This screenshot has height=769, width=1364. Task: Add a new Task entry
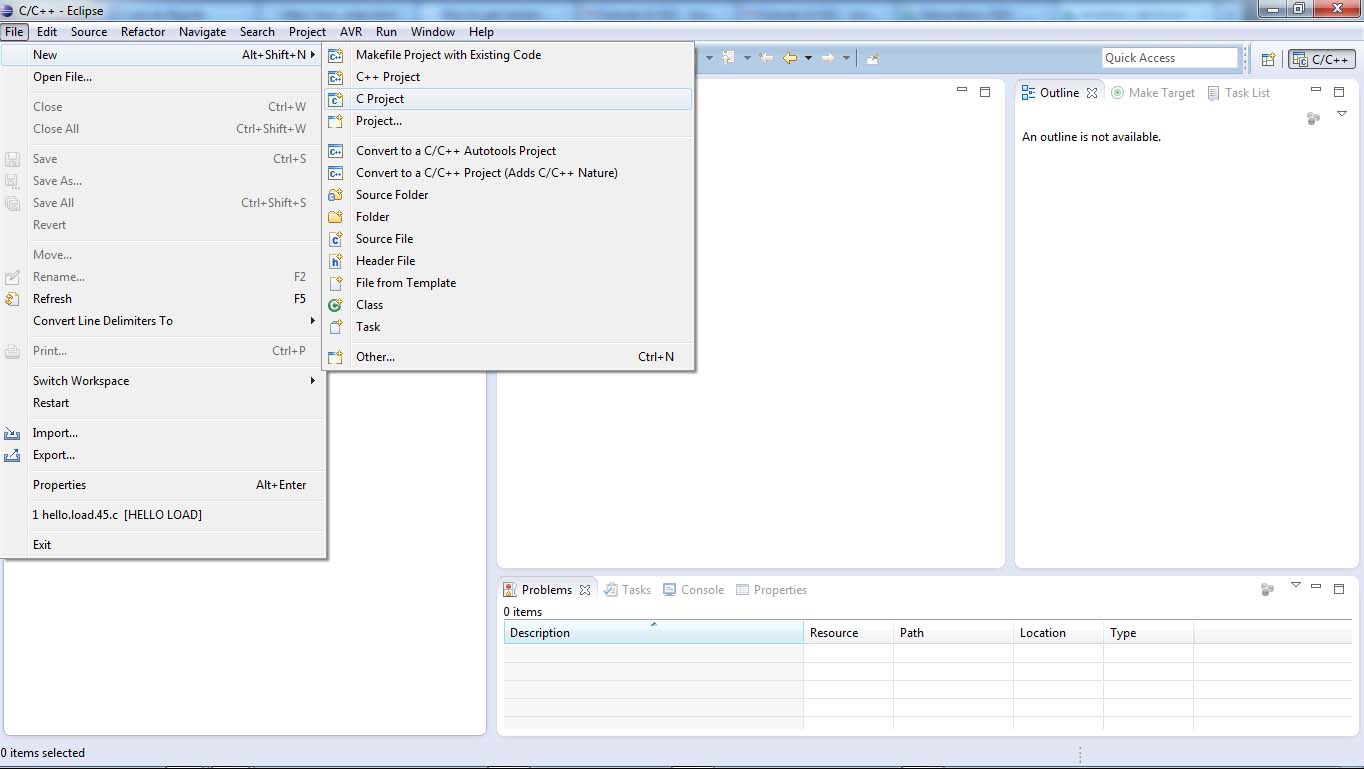pos(507,327)
